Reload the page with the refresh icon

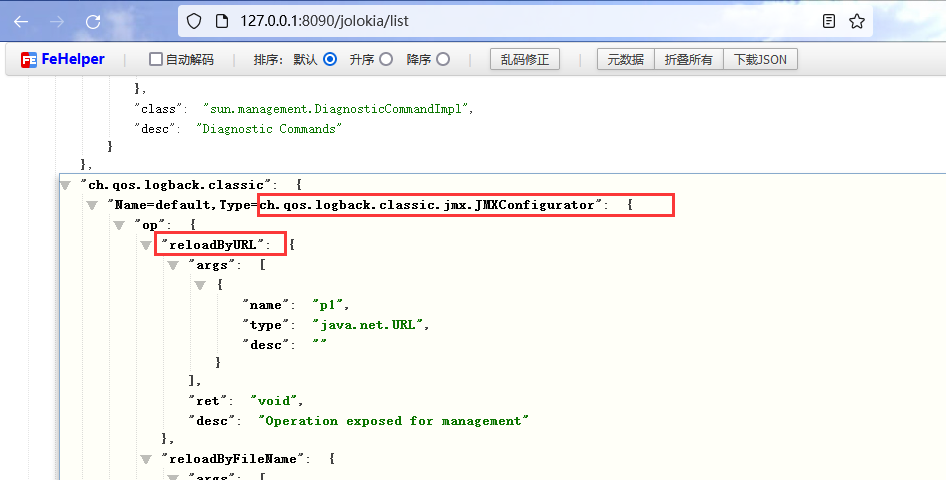tap(93, 22)
